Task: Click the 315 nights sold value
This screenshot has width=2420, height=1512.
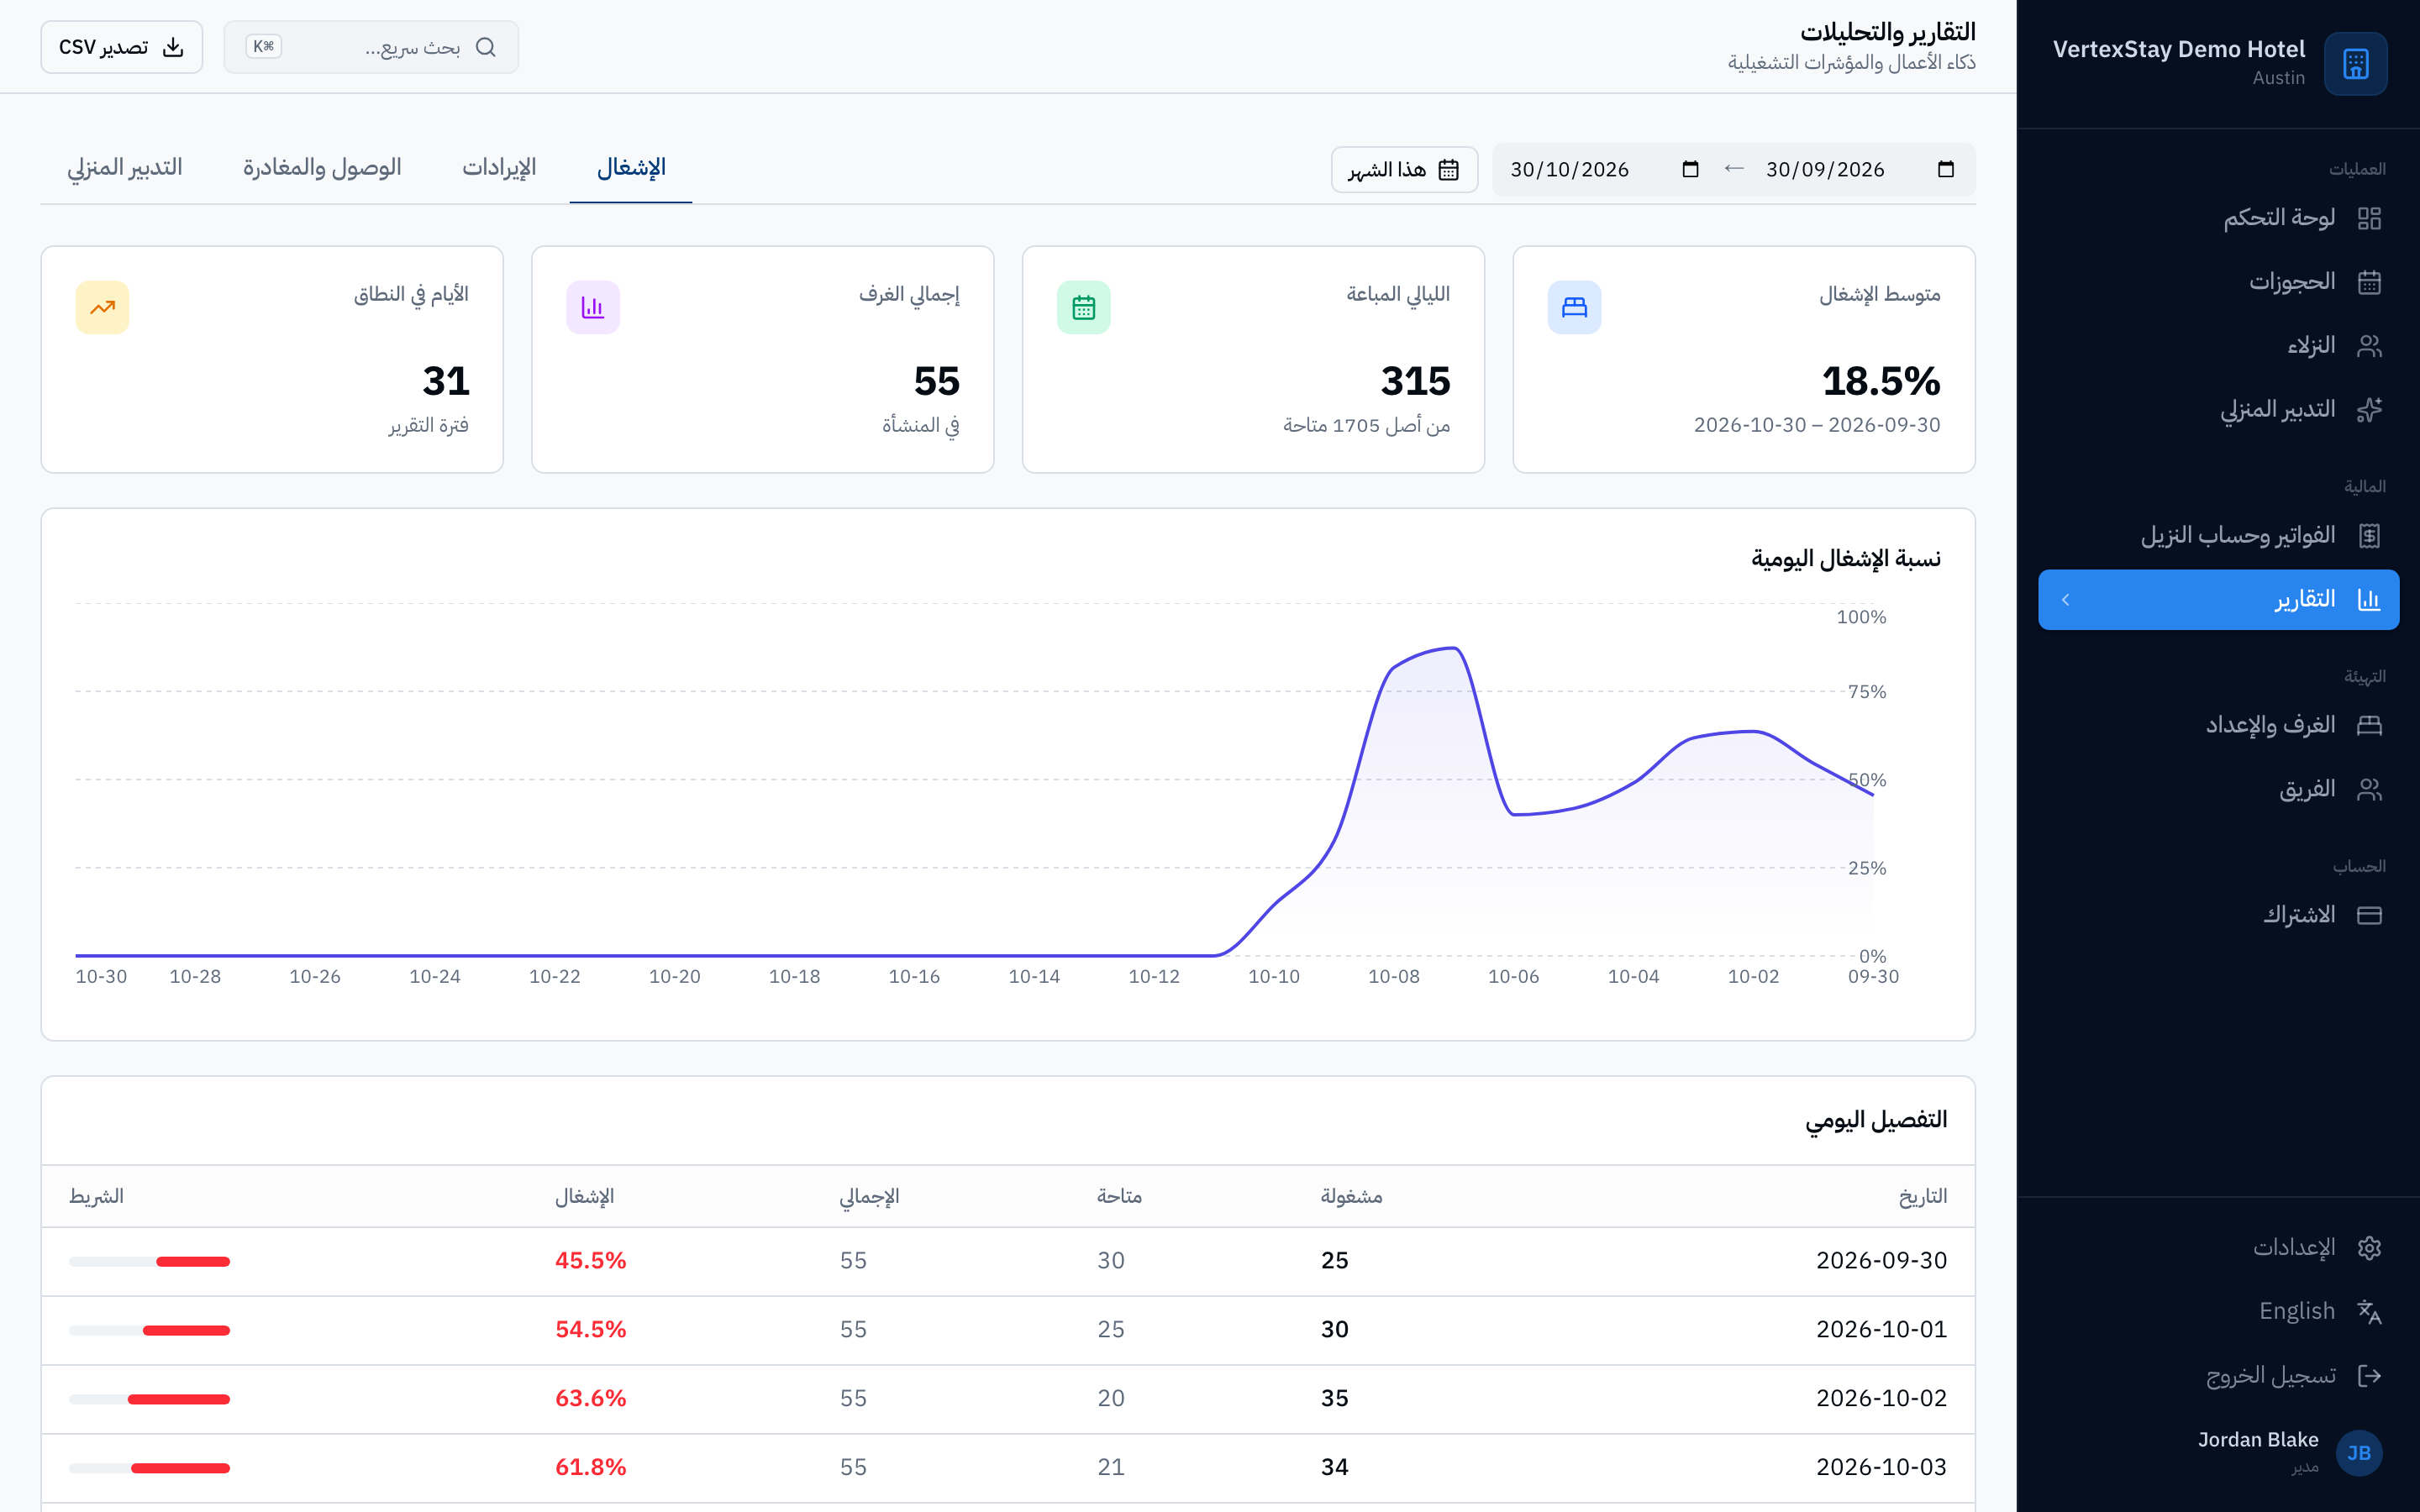Action: (1415, 381)
